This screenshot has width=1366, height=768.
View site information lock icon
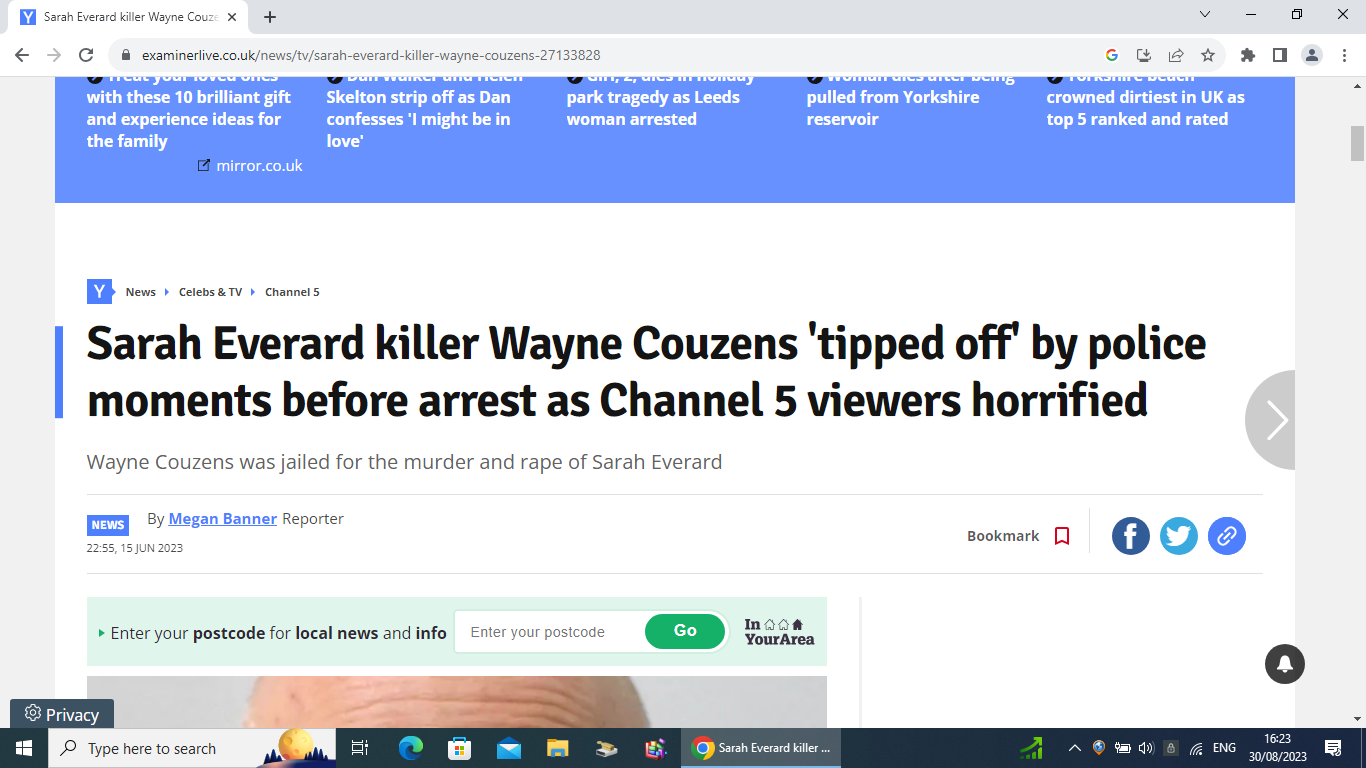pos(126,55)
